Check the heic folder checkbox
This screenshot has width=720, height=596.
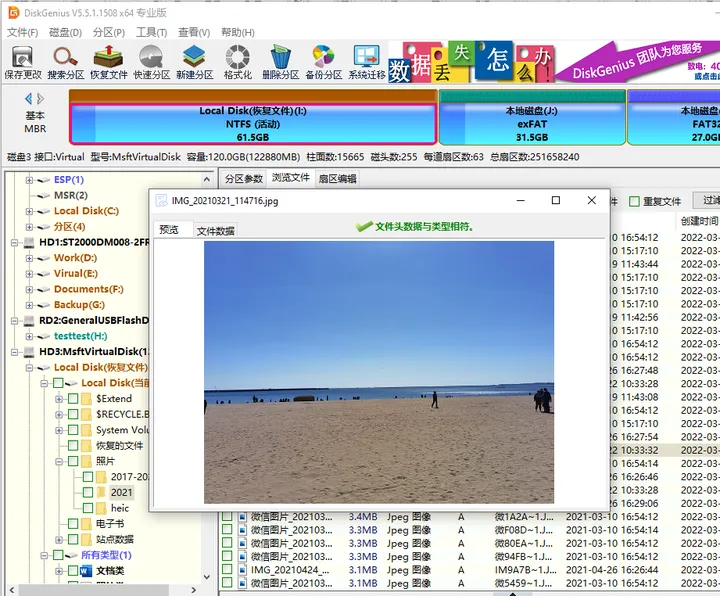point(88,508)
